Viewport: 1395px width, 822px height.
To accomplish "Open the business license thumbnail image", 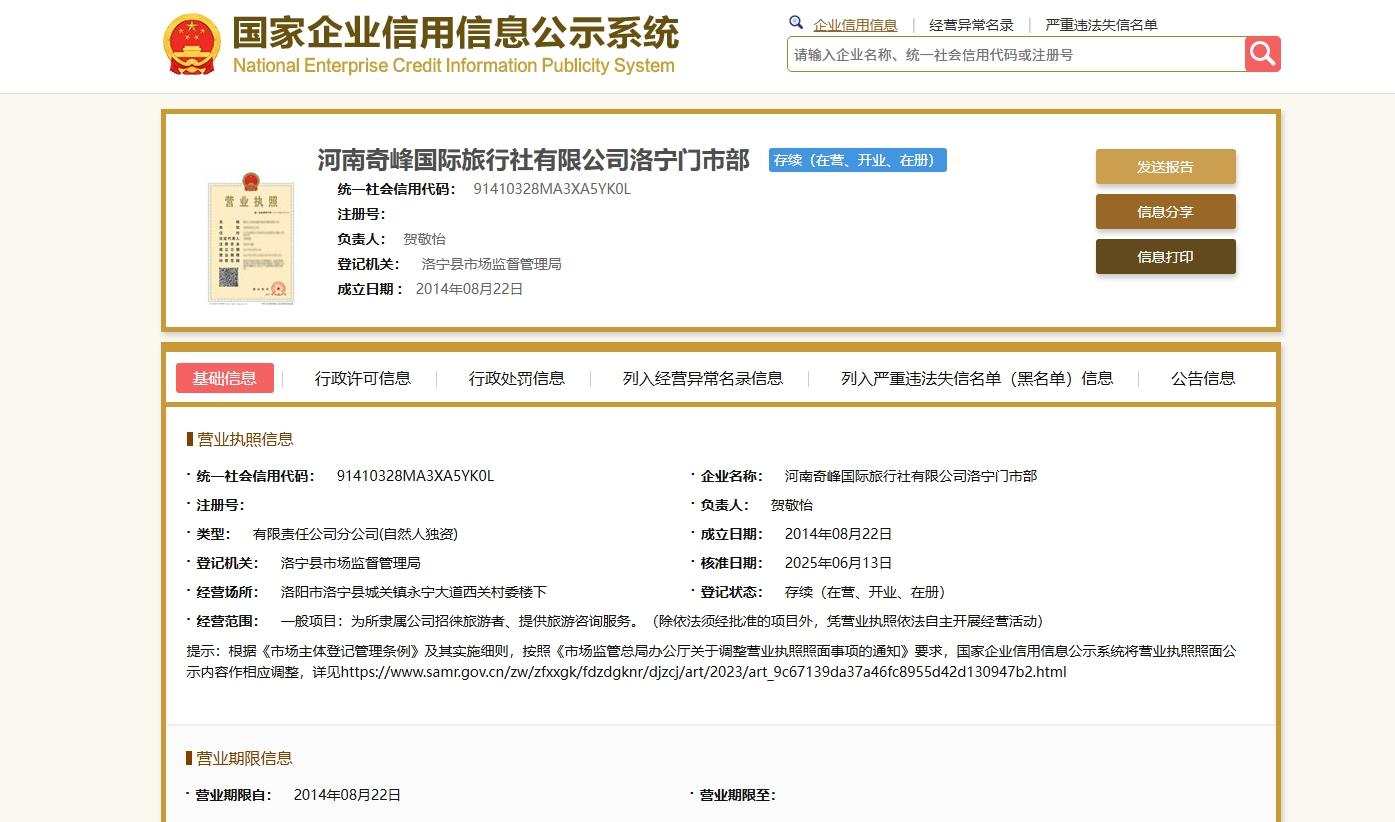I will click(x=251, y=237).
